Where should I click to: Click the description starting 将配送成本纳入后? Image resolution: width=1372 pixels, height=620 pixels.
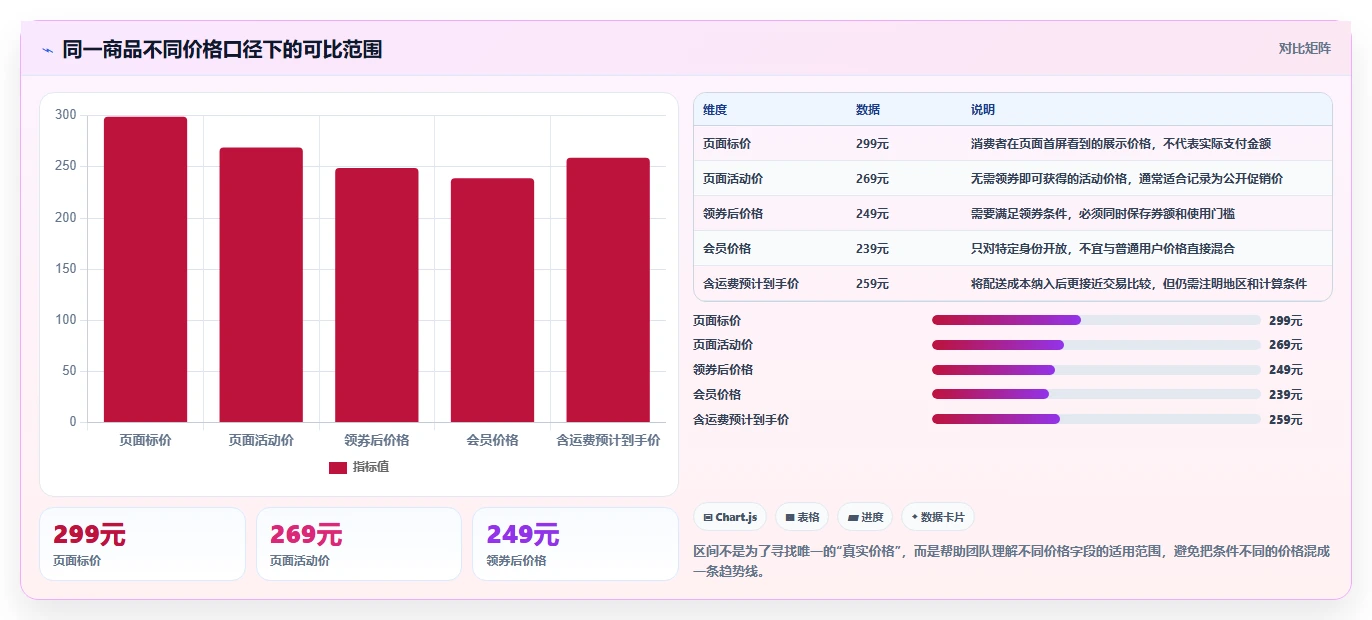[1139, 284]
